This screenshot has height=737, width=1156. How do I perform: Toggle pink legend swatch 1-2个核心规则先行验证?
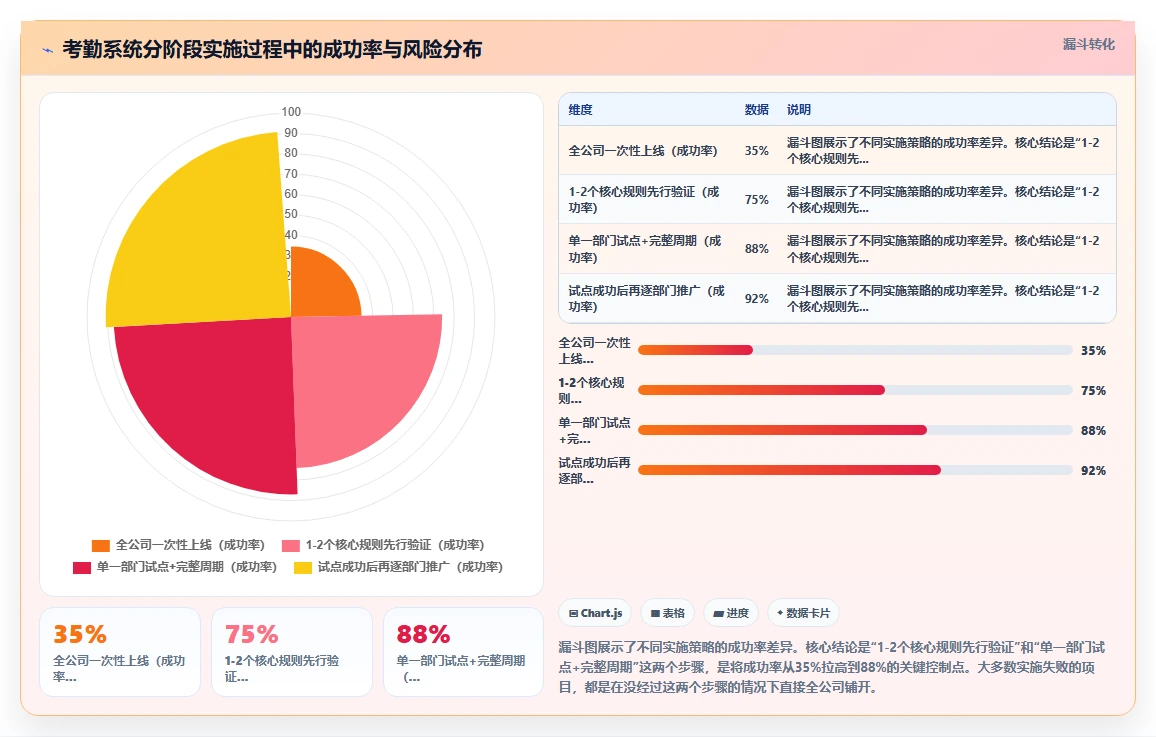click(x=290, y=545)
